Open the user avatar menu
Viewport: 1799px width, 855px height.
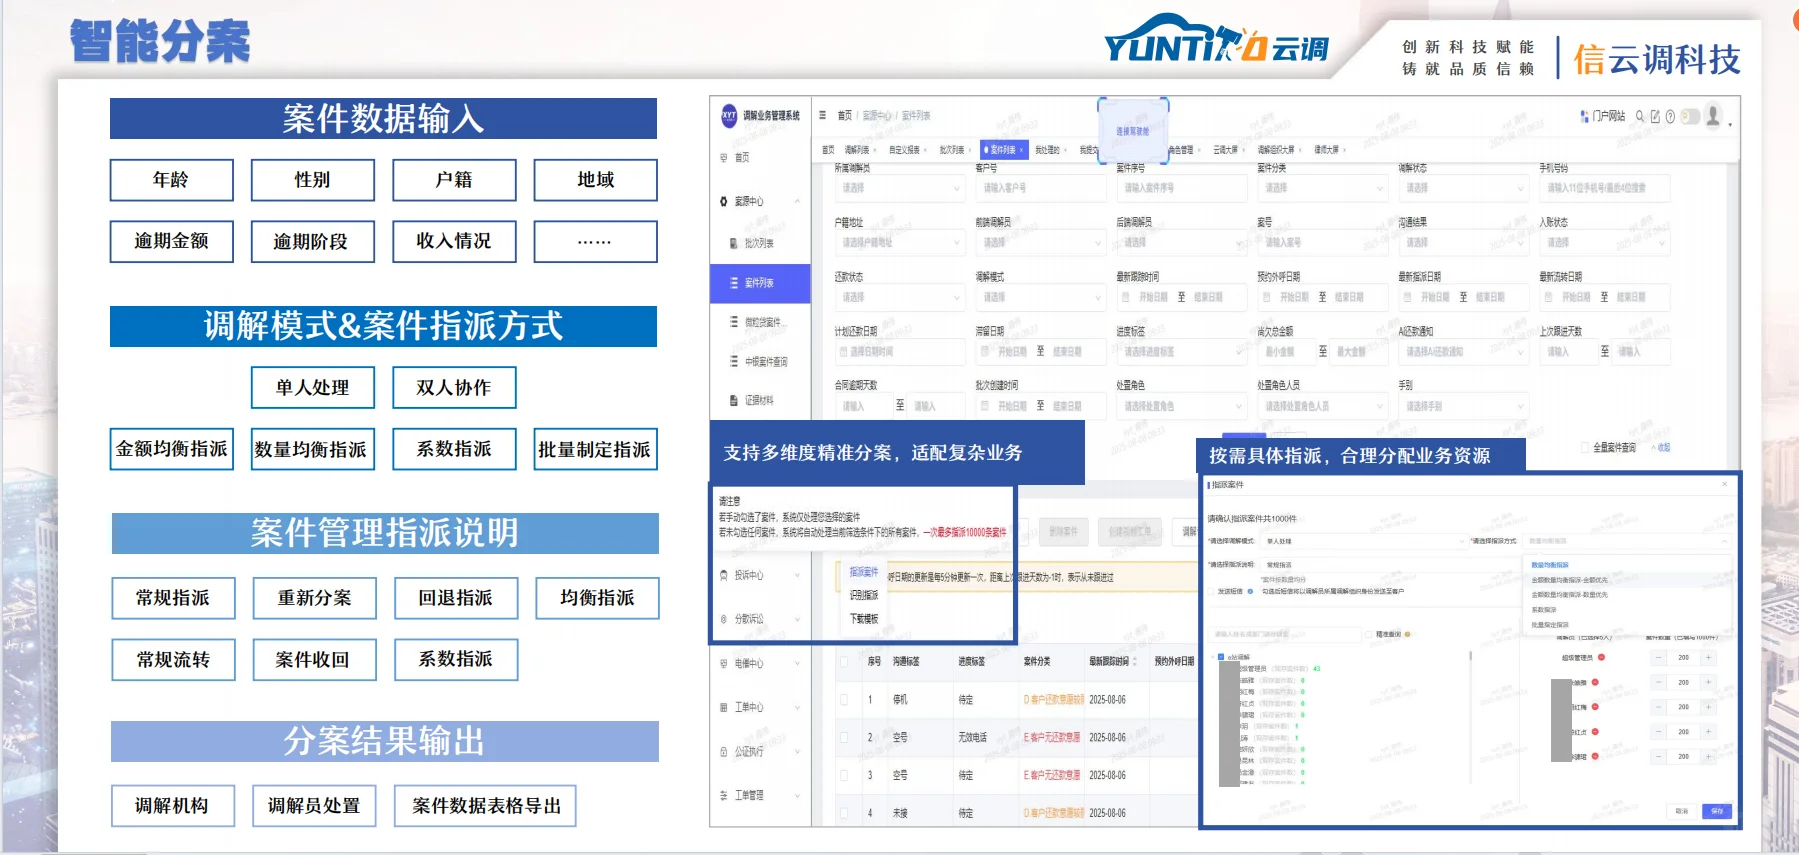(1713, 116)
